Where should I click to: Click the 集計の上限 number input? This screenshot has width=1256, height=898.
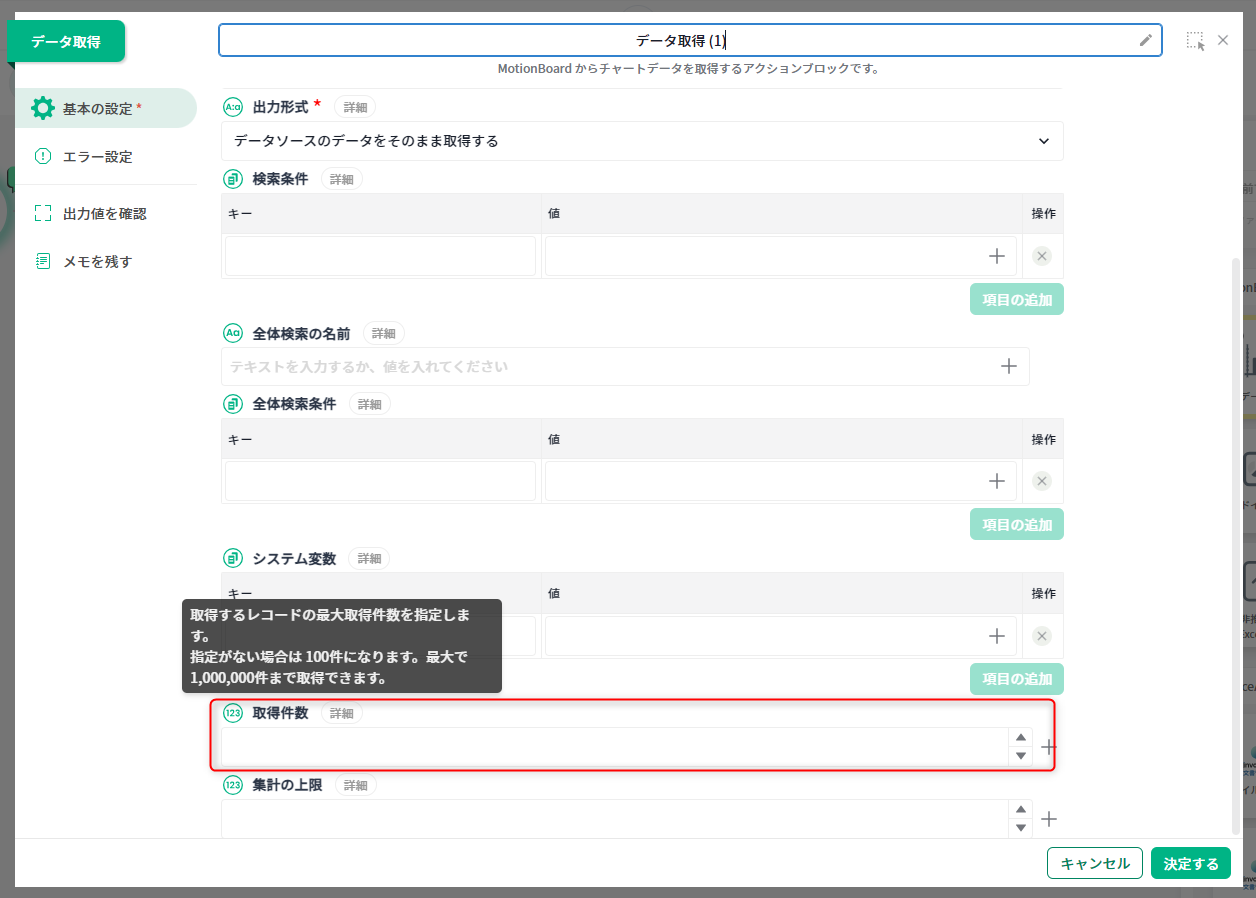pos(614,819)
